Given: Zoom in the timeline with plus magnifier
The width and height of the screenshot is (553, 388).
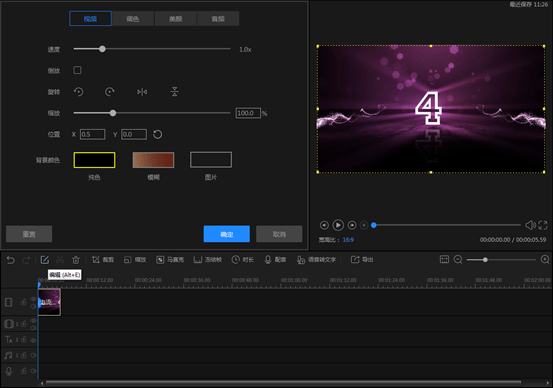Looking at the screenshot, I should tap(545, 260).
